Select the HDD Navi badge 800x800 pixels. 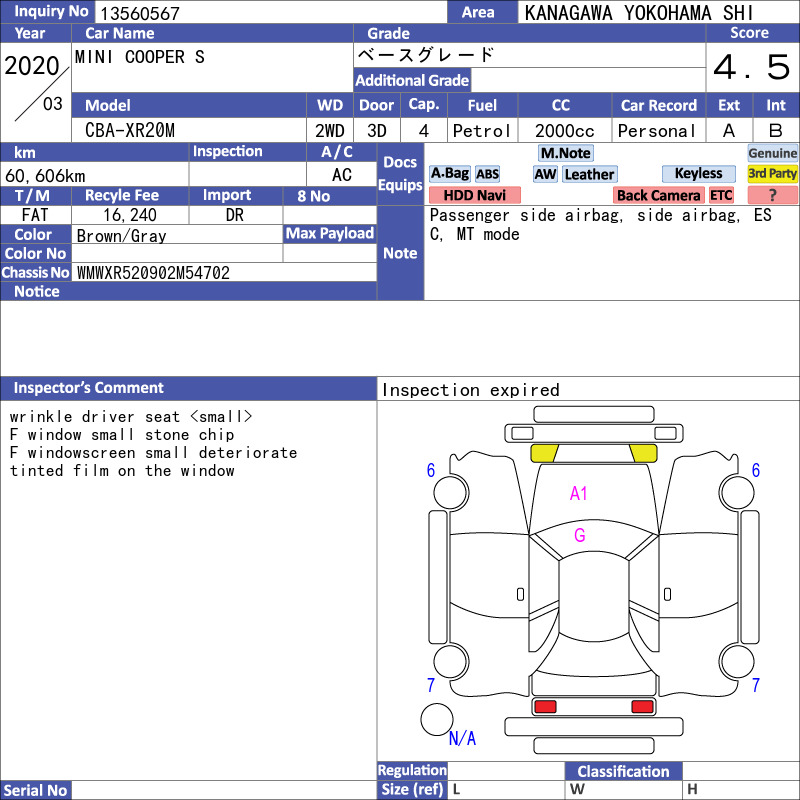click(x=474, y=195)
